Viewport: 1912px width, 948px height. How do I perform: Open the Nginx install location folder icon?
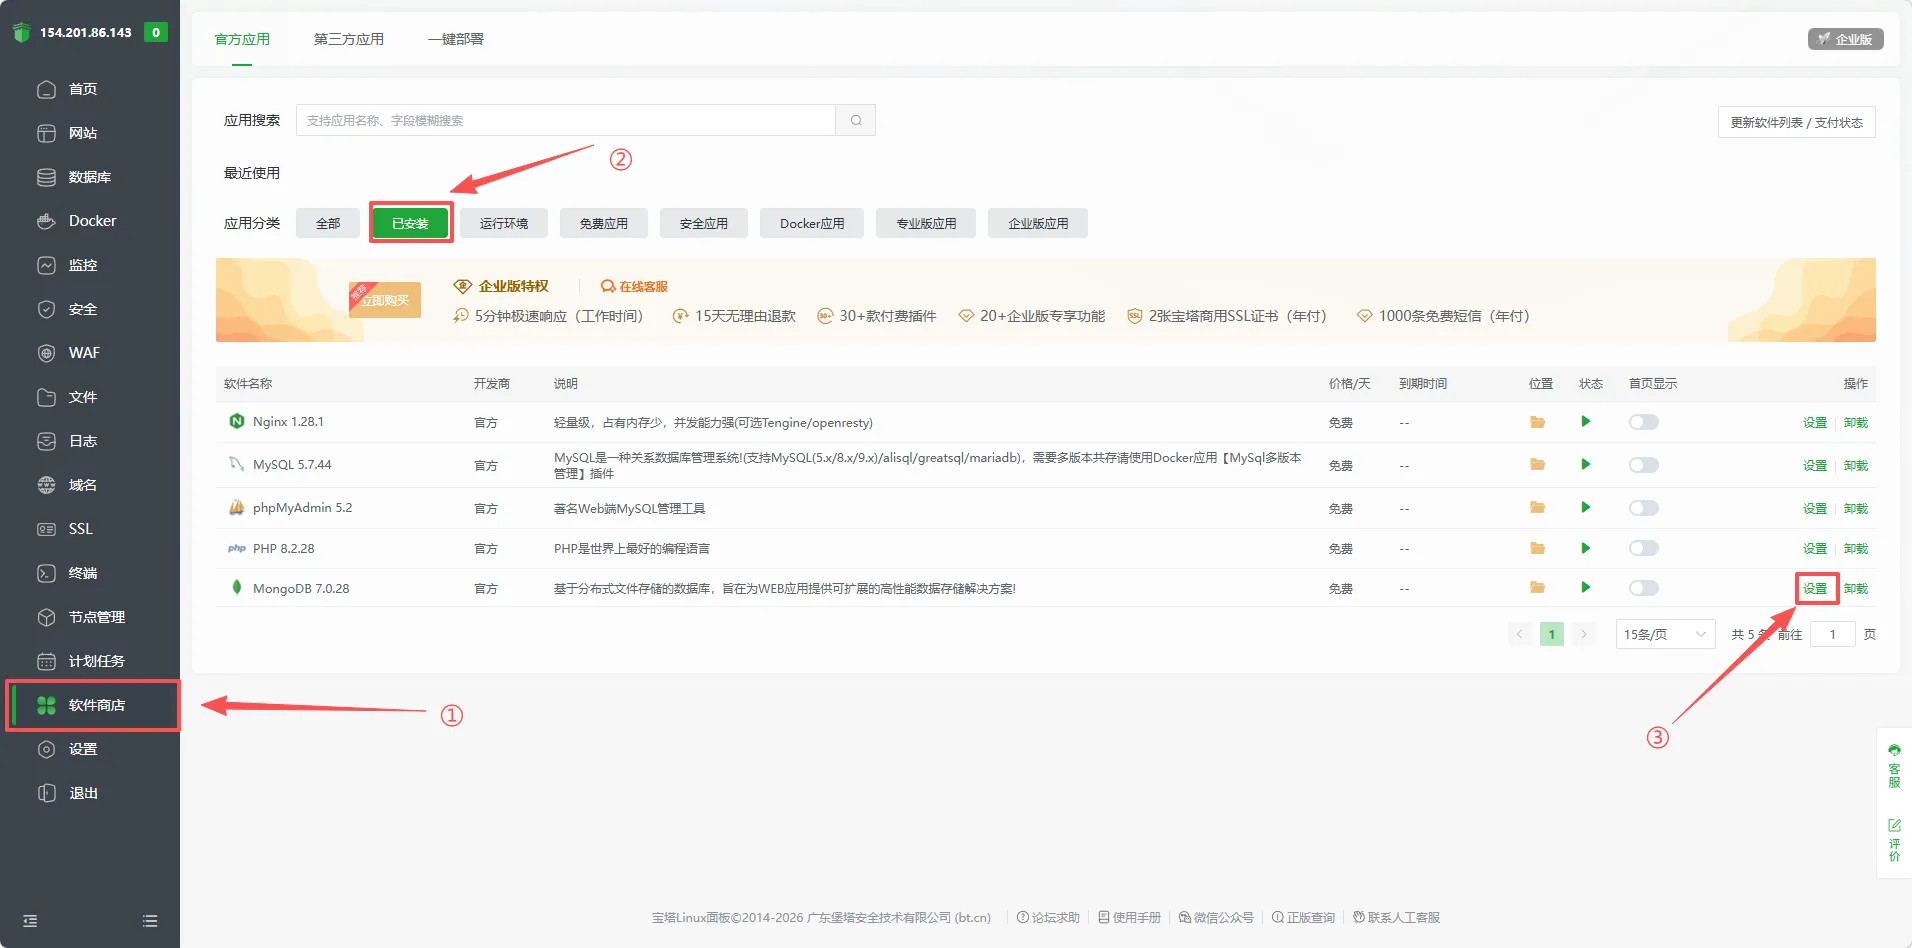(x=1537, y=422)
